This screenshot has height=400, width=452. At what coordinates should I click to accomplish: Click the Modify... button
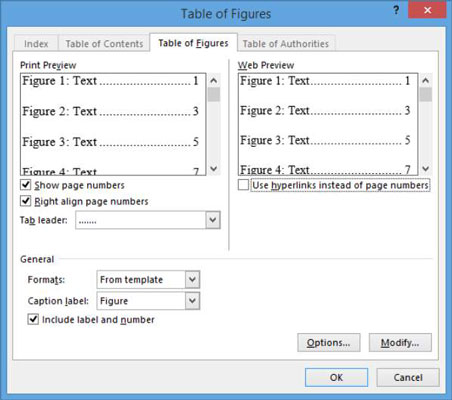click(x=400, y=343)
